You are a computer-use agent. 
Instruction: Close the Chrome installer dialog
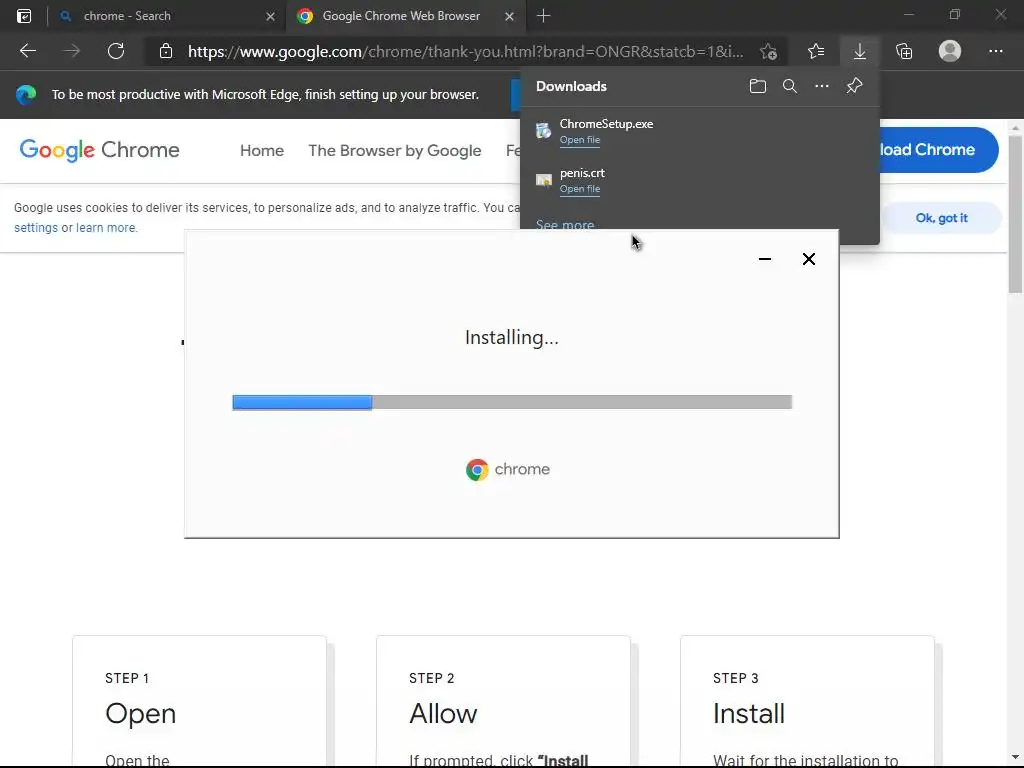(x=808, y=259)
